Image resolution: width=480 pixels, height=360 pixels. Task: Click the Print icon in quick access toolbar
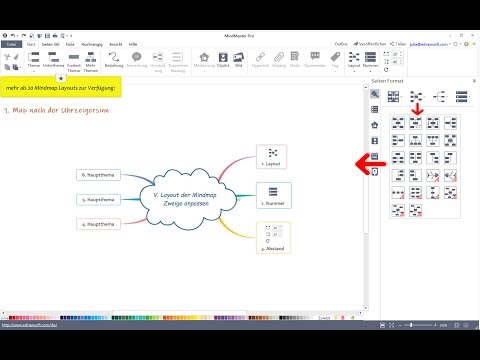coord(55,35)
